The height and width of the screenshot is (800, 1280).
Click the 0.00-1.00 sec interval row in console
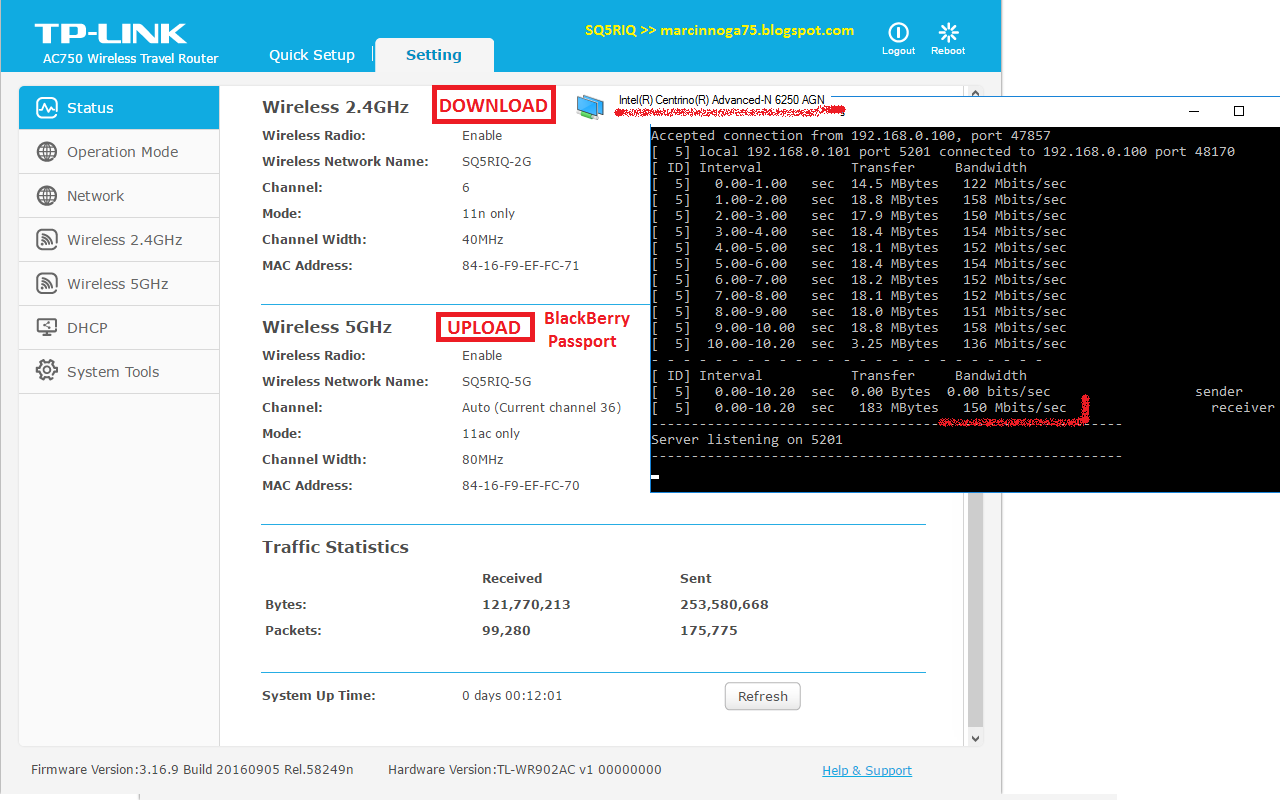click(x=859, y=183)
